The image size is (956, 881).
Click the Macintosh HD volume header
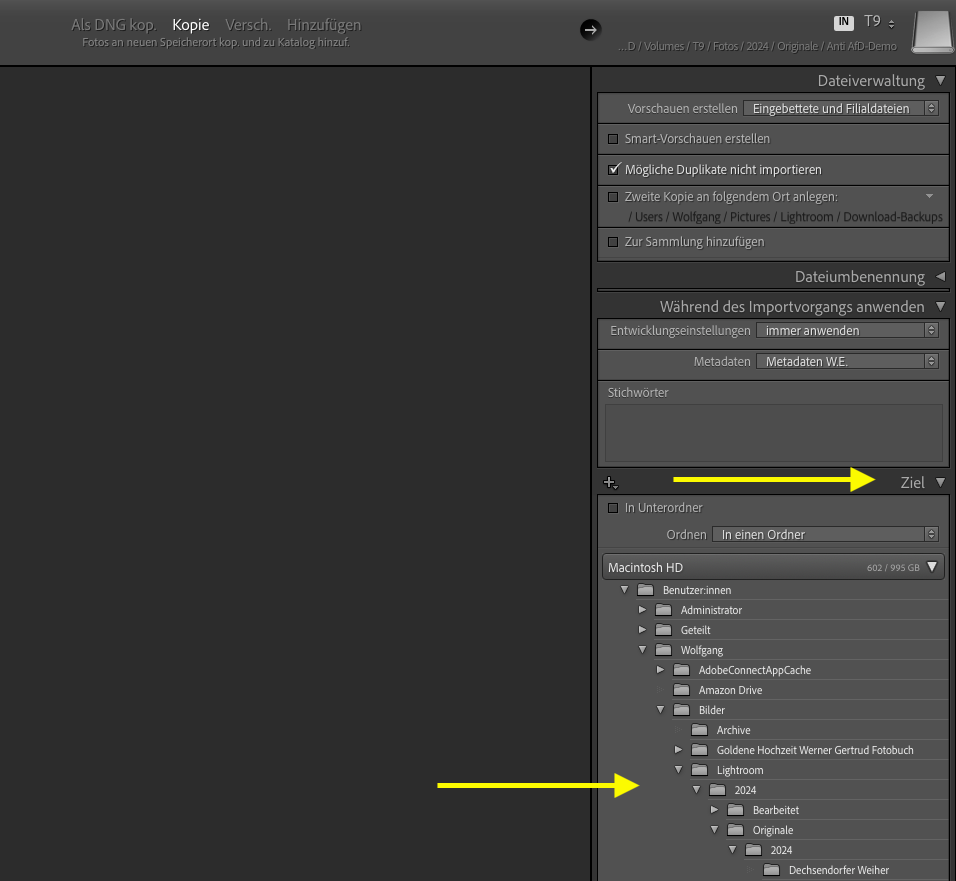pyautogui.click(x=773, y=567)
